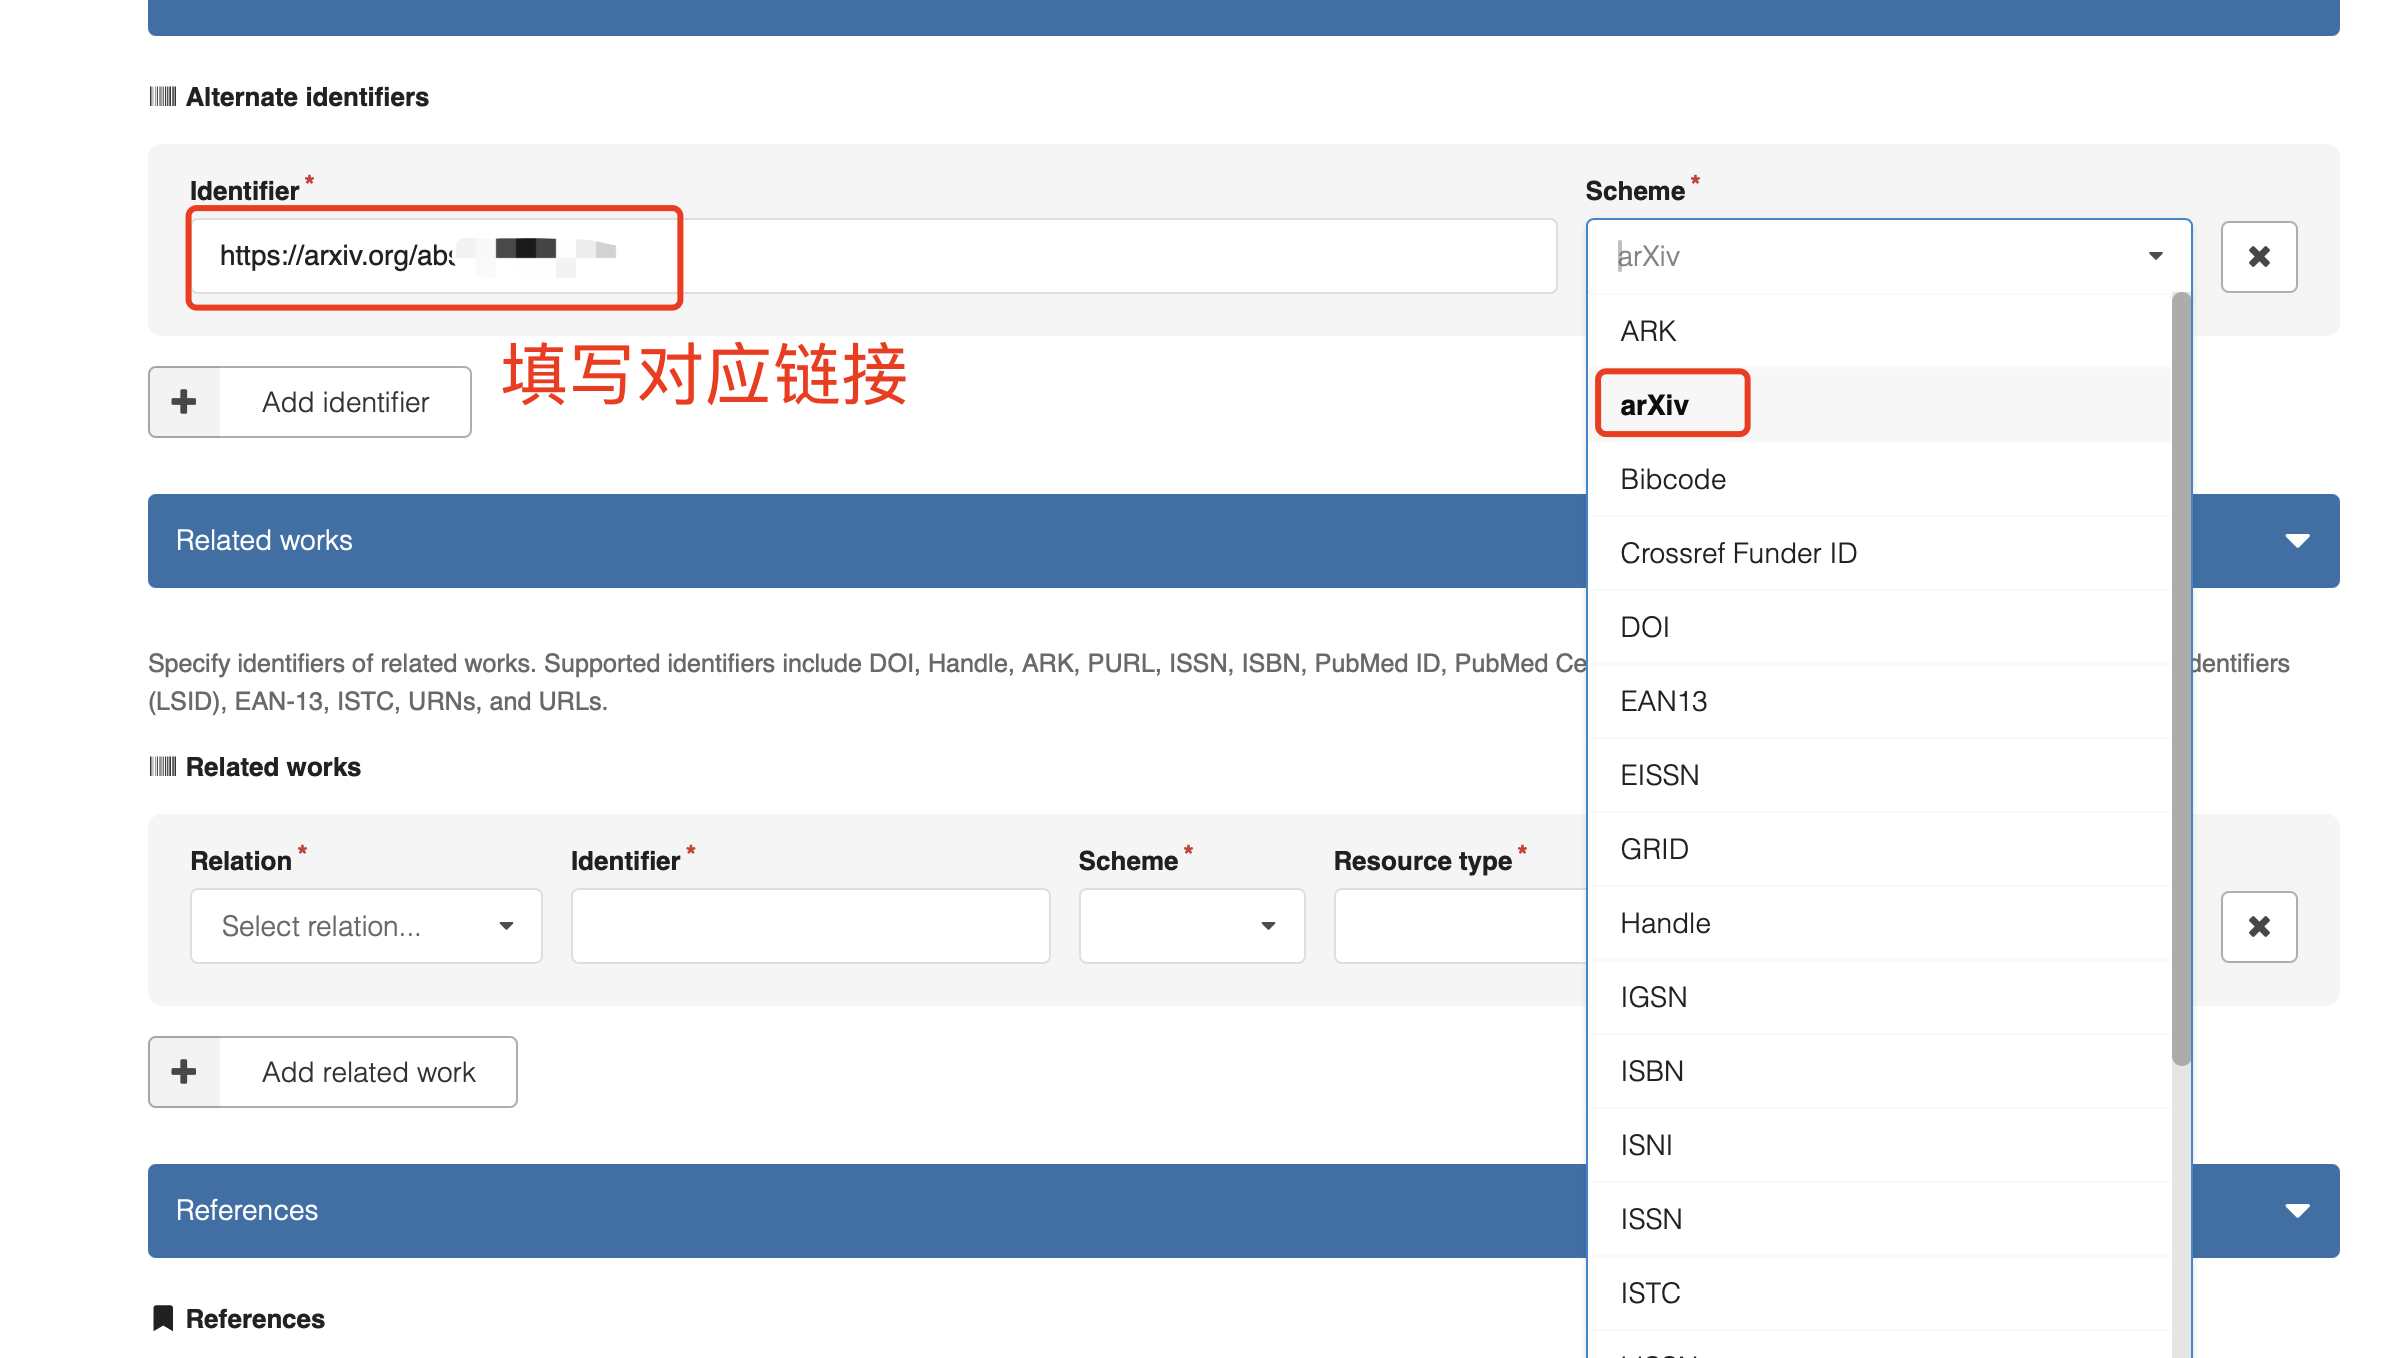2384x1358 pixels.
Task: Collapse the References section
Action: [2297, 1210]
